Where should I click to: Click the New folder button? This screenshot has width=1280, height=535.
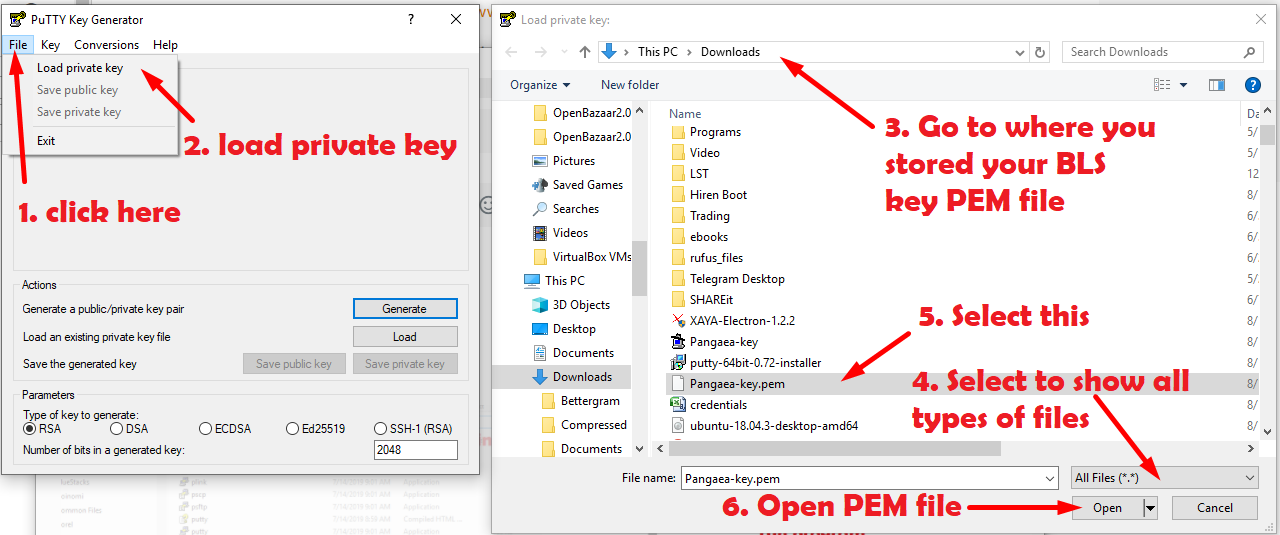pyautogui.click(x=630, y=85)
